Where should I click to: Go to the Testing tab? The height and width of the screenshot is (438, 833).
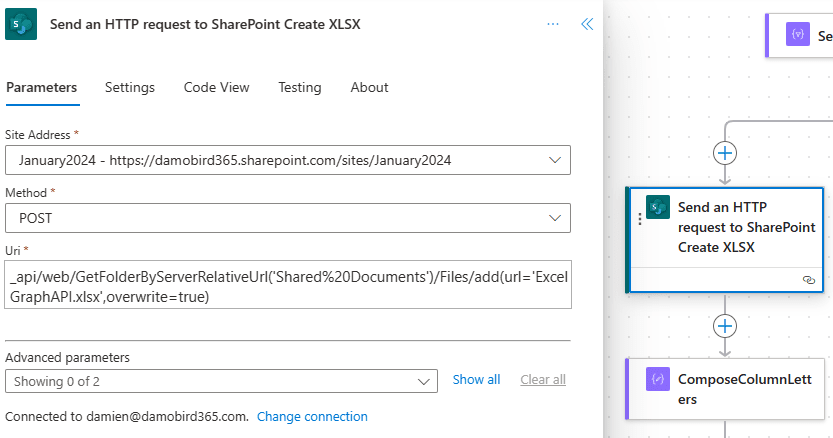[x=299, y=87]
